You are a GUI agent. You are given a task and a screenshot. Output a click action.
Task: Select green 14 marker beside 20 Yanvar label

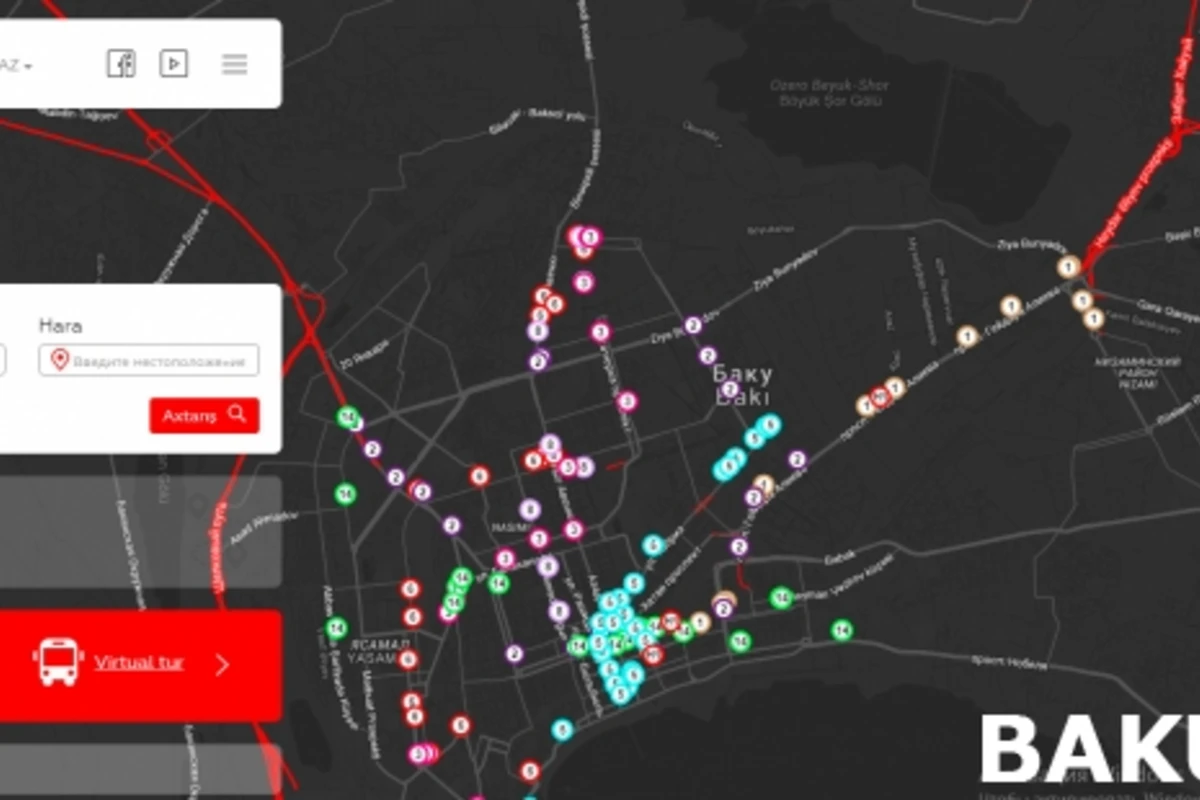click(x=347, y=417)
